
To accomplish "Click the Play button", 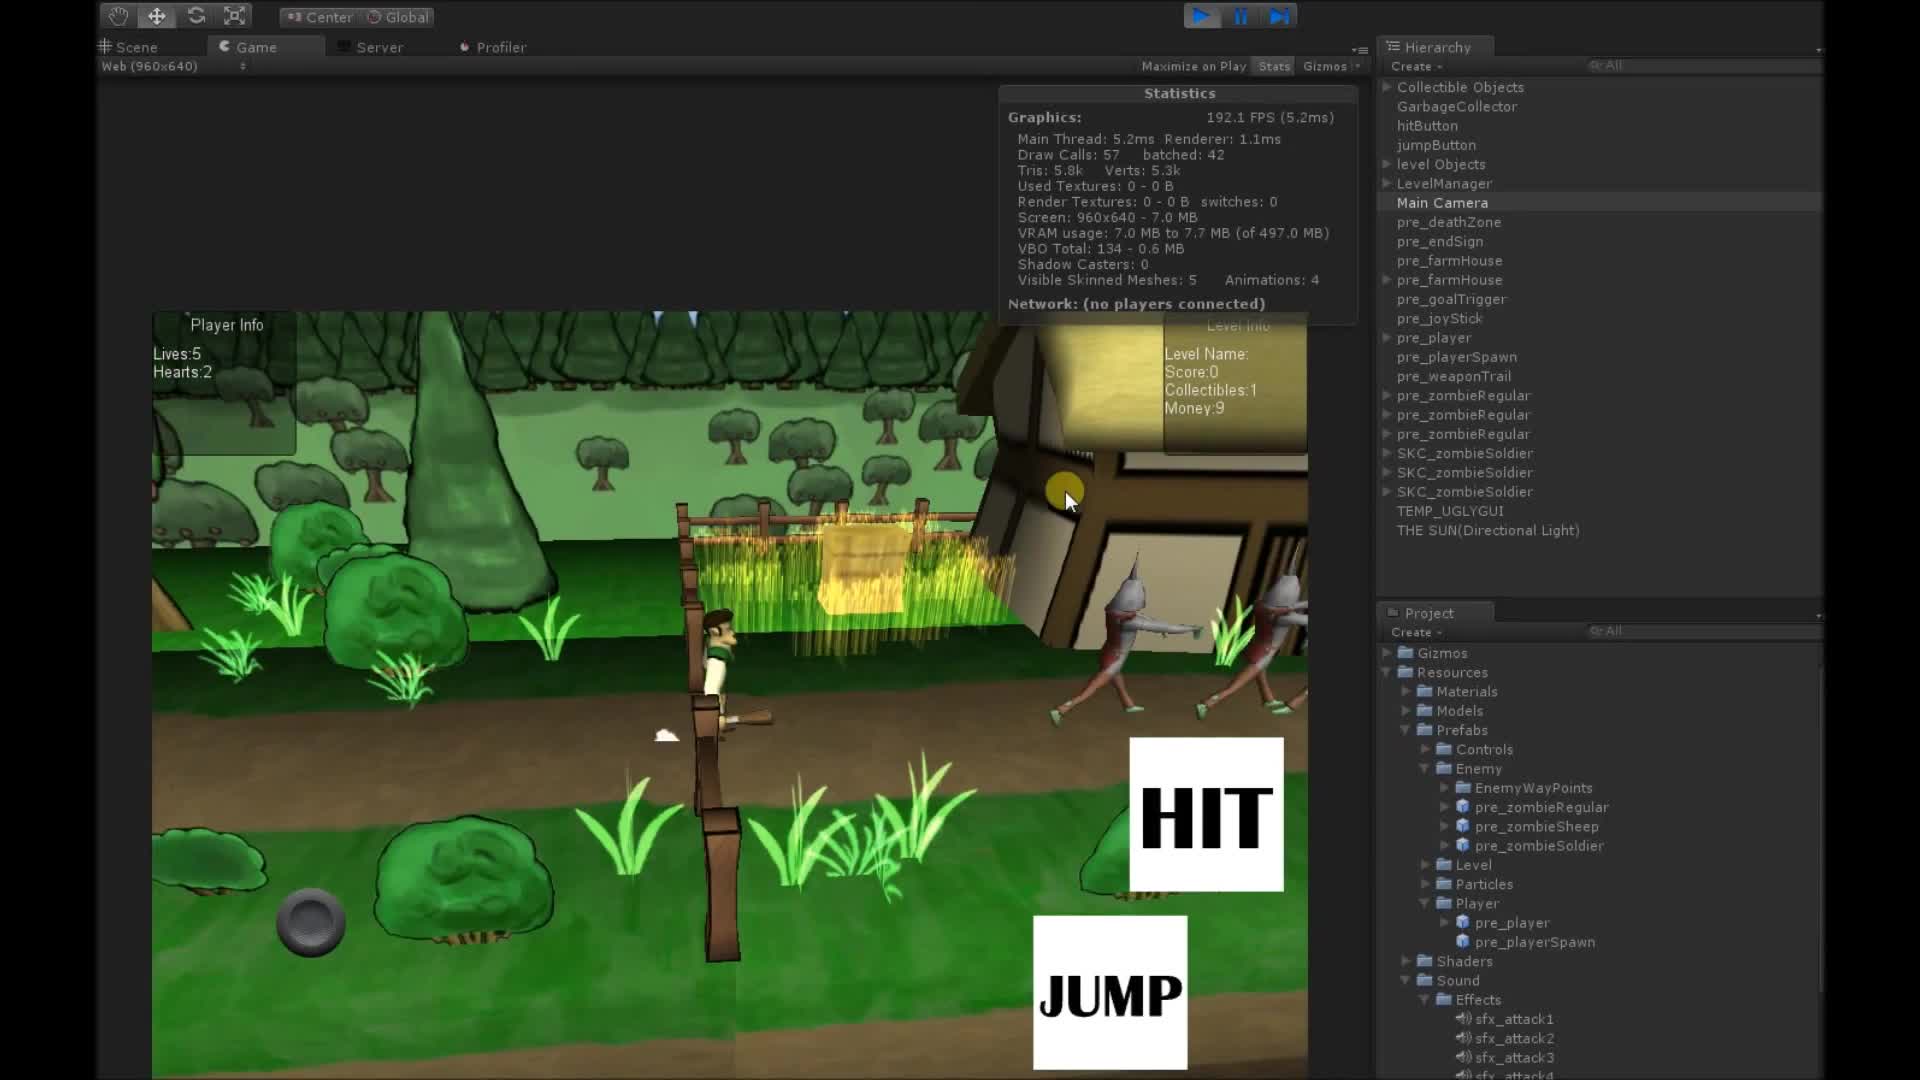I will [1202, 16].
